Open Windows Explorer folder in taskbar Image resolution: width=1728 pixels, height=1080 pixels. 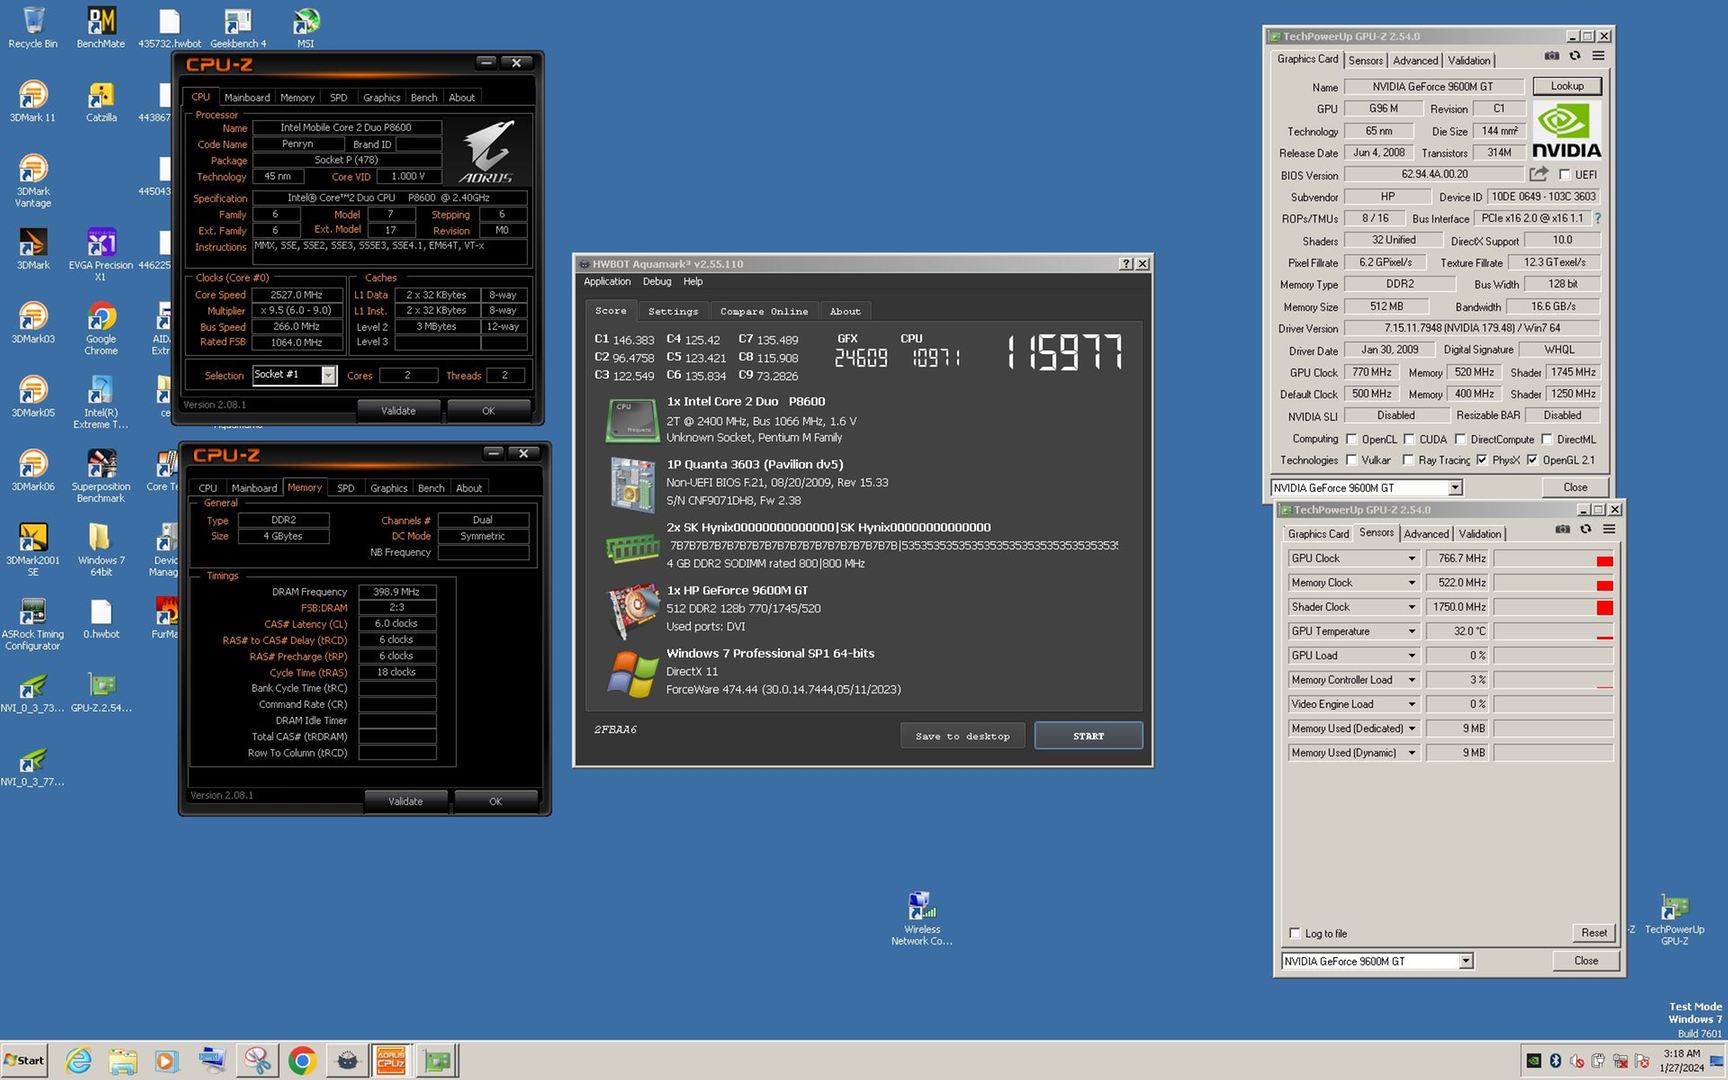123,1060
